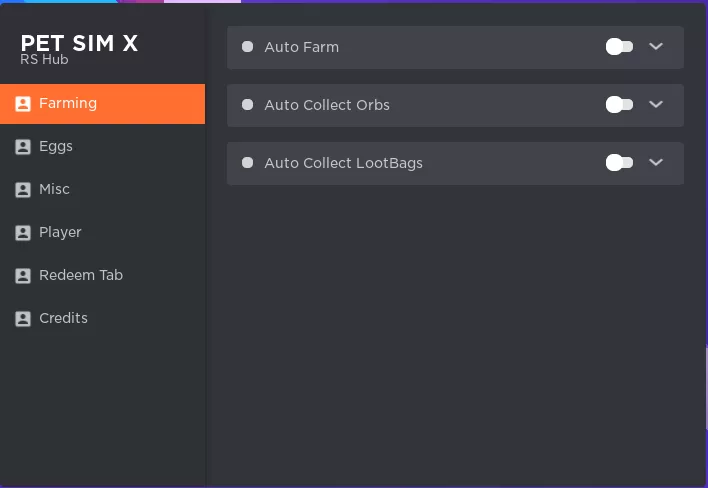
Task: Click the status dot beside Auto Farm
Action: pyautogui.click(x=247, y=46)
